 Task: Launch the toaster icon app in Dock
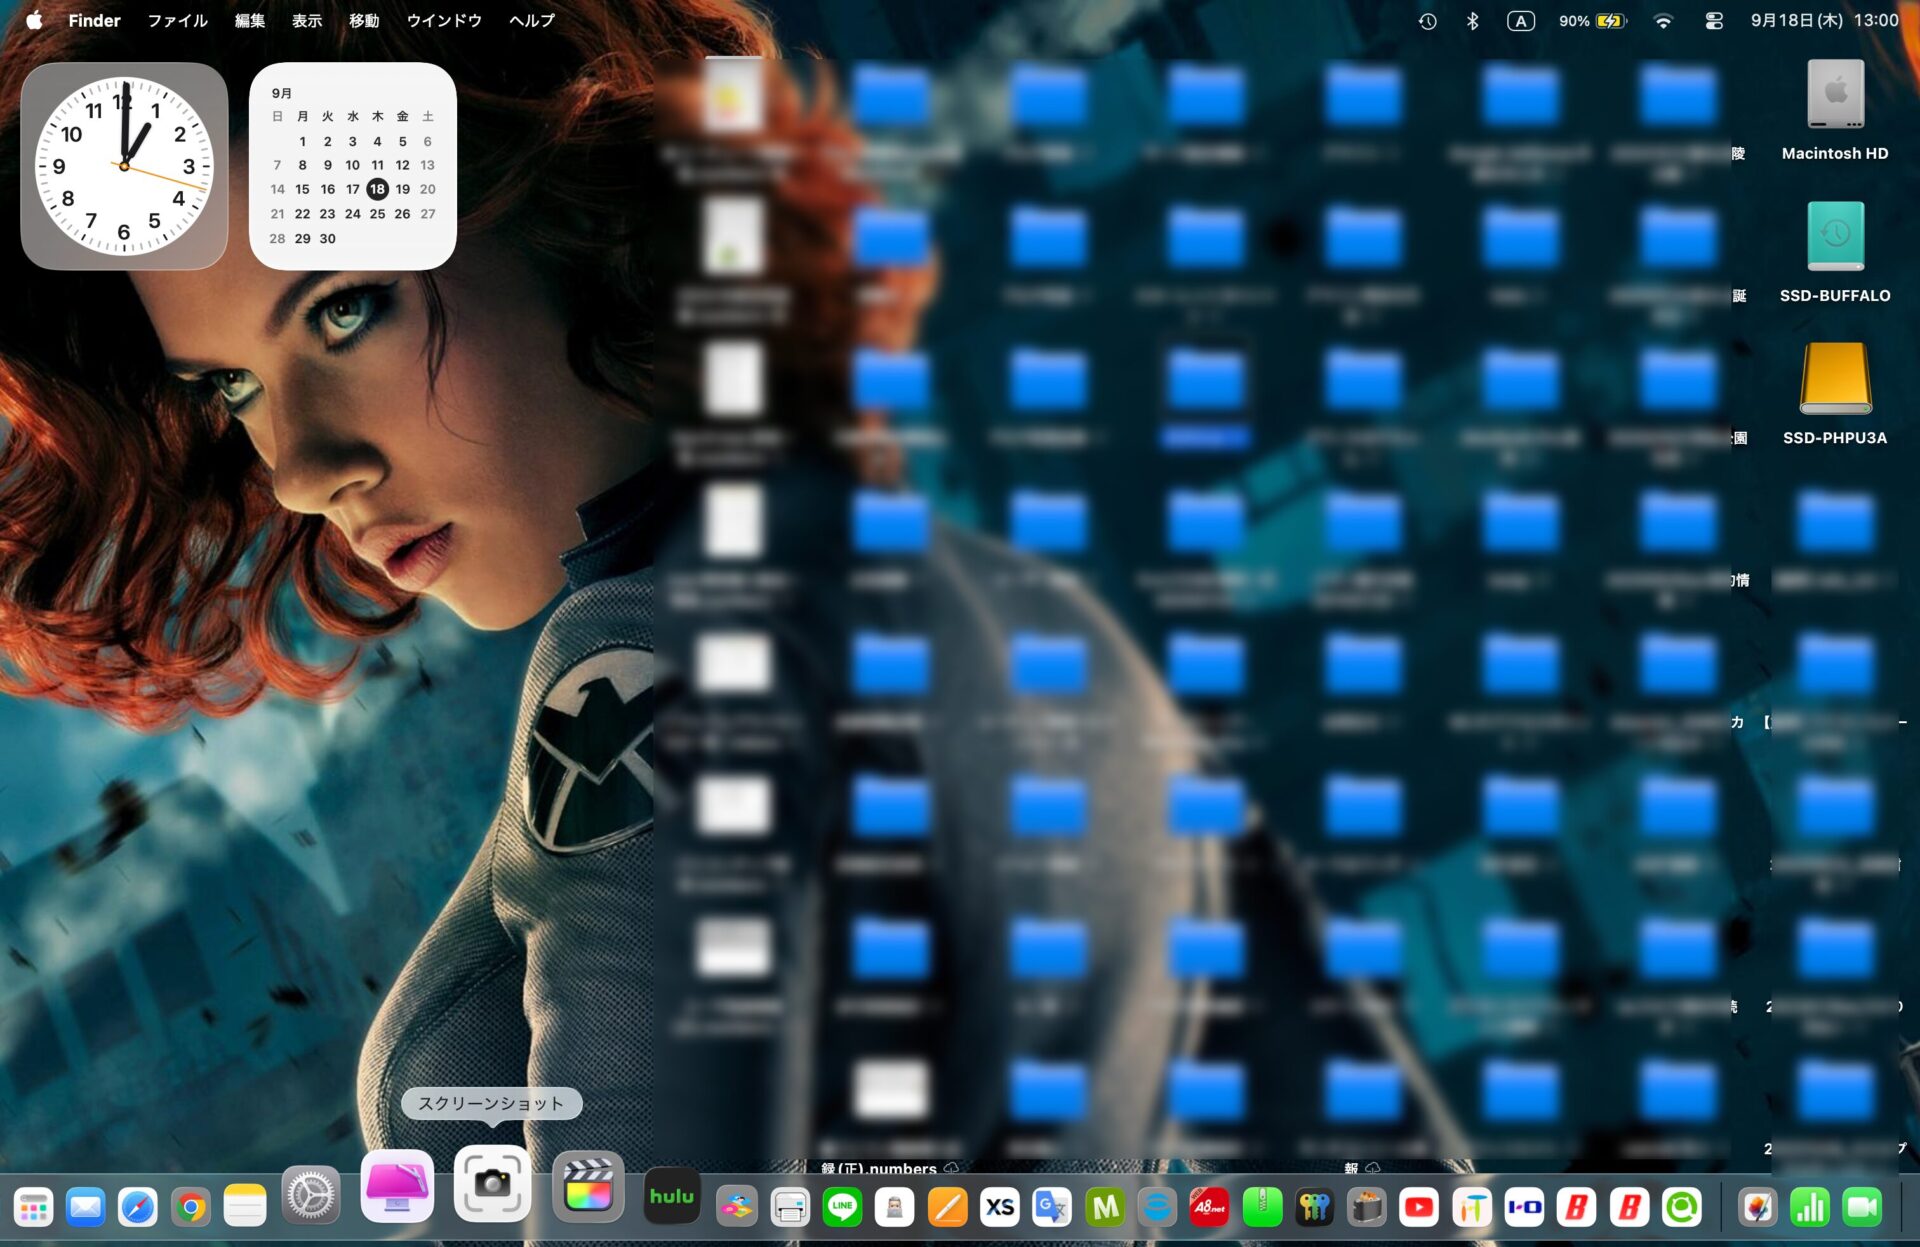click(1367, 1207)
